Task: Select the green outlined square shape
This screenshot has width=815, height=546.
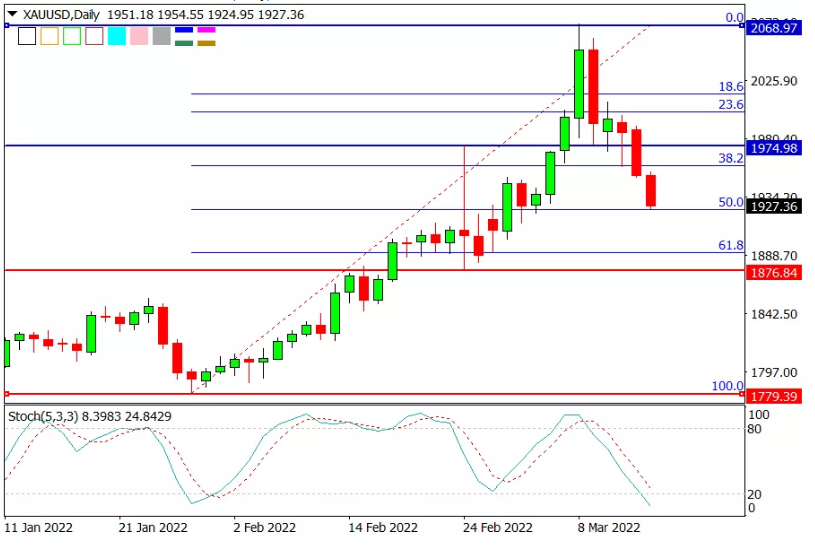Action: 72,36
